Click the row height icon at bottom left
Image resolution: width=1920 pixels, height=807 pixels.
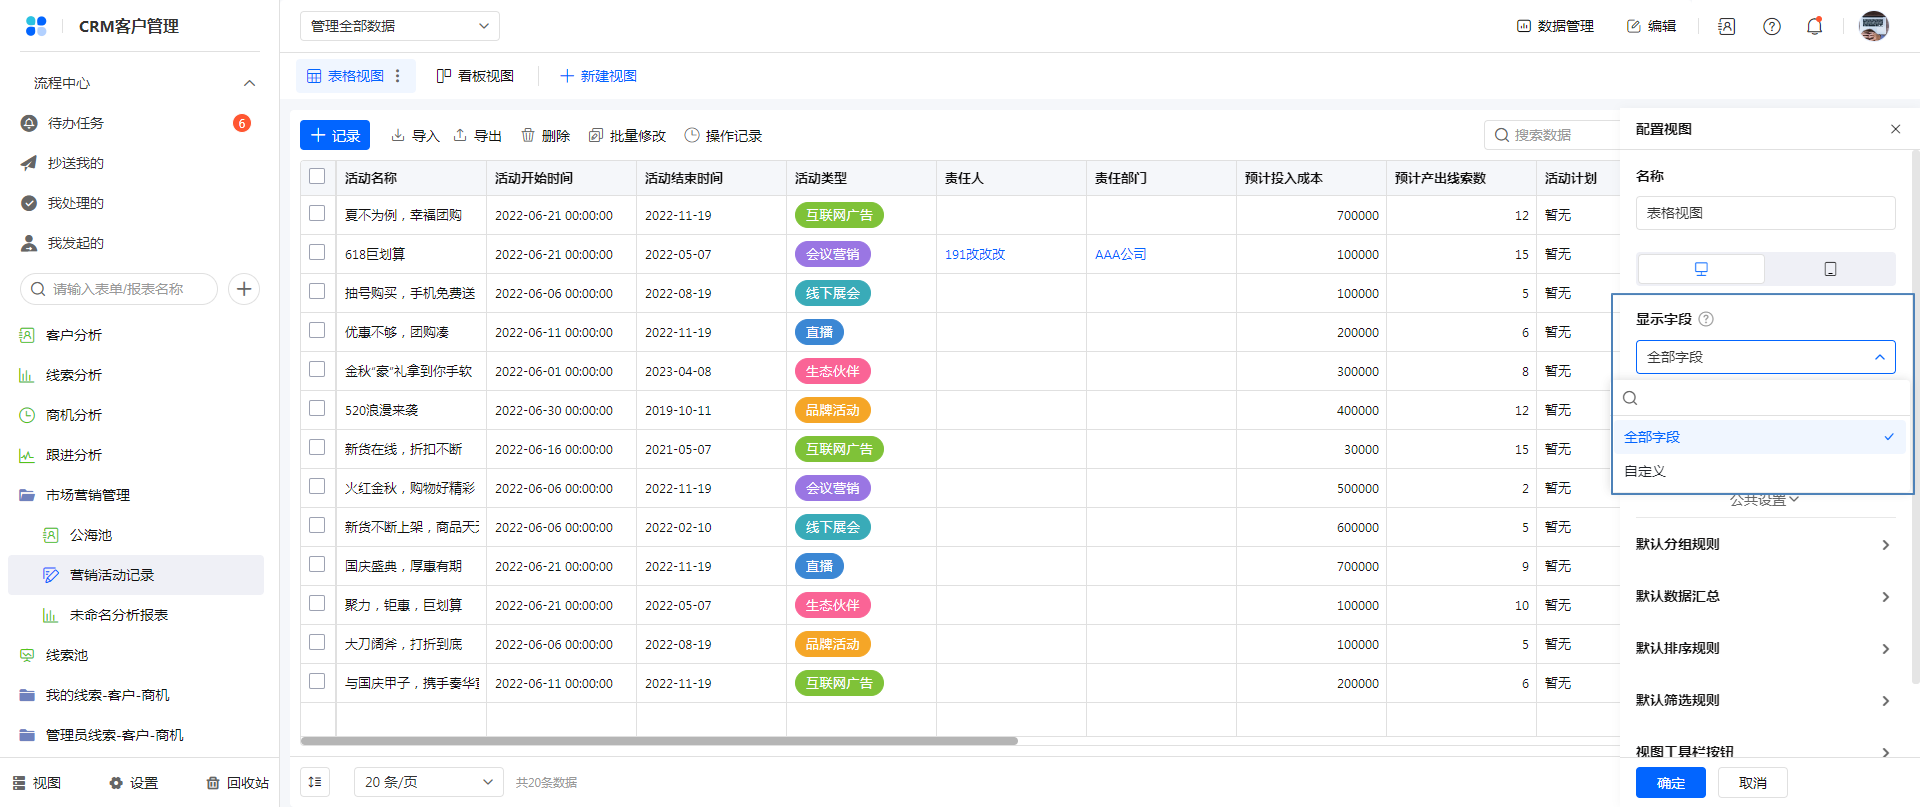315,782
